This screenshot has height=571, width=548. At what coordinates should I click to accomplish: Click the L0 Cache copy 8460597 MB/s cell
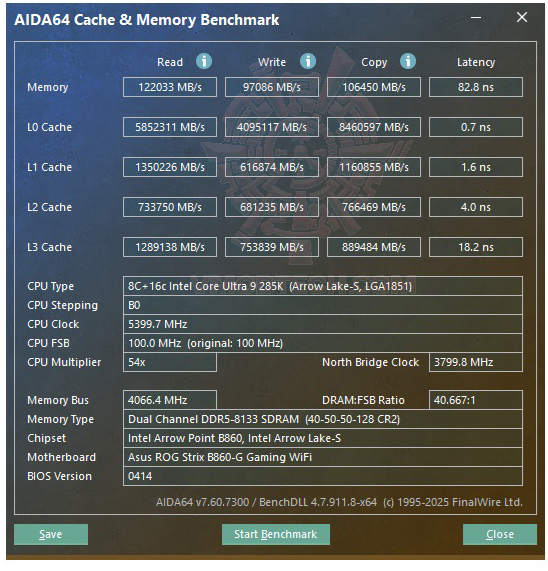374,127
